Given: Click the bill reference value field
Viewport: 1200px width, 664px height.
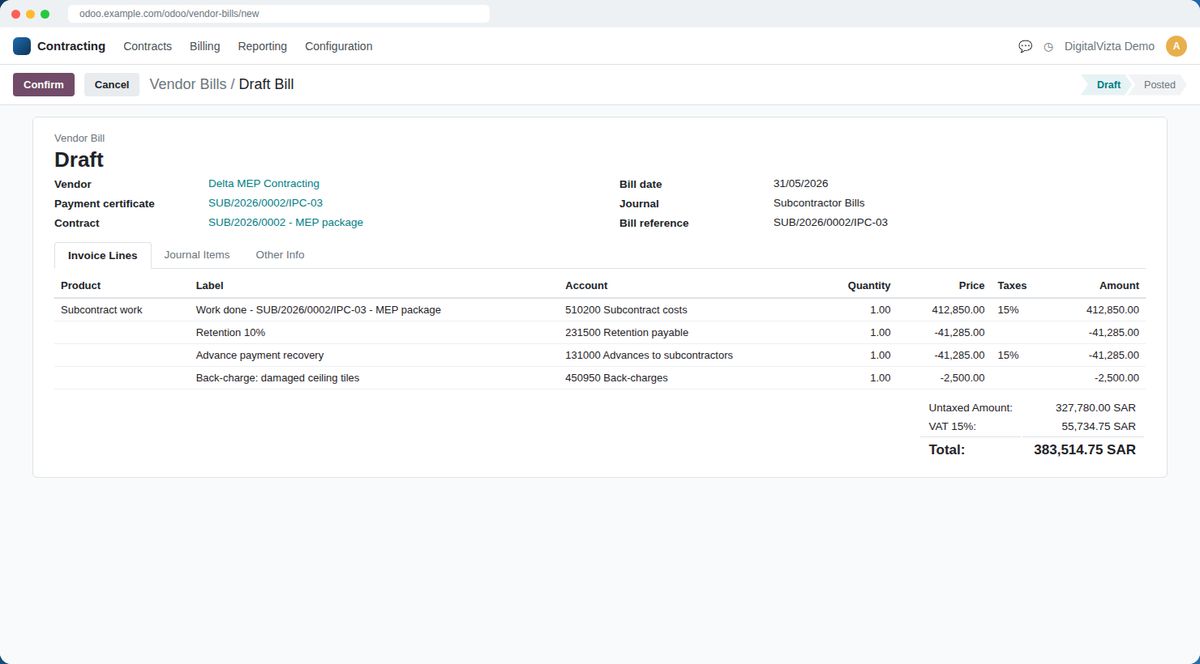Looking at the screenshot, I should [x=831, y=223].
